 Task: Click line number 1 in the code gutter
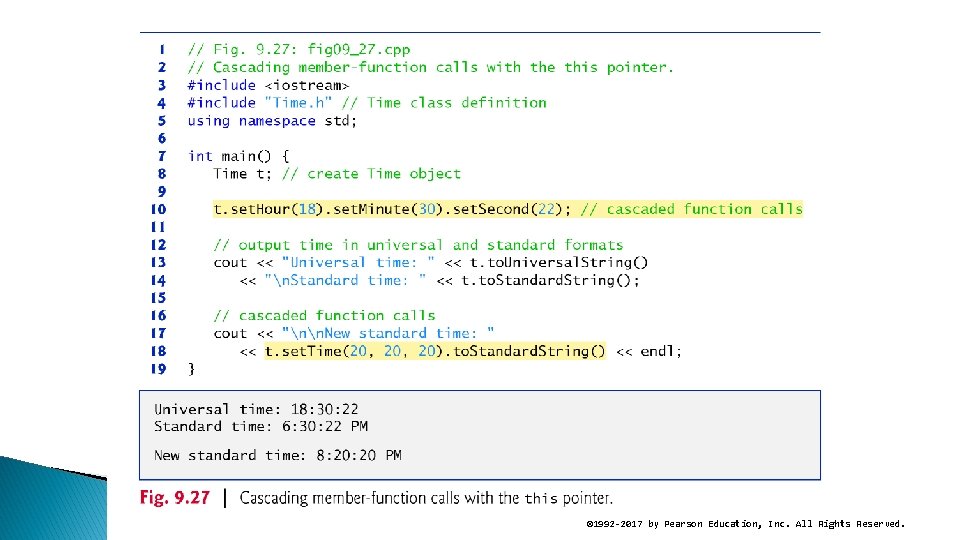162,50
